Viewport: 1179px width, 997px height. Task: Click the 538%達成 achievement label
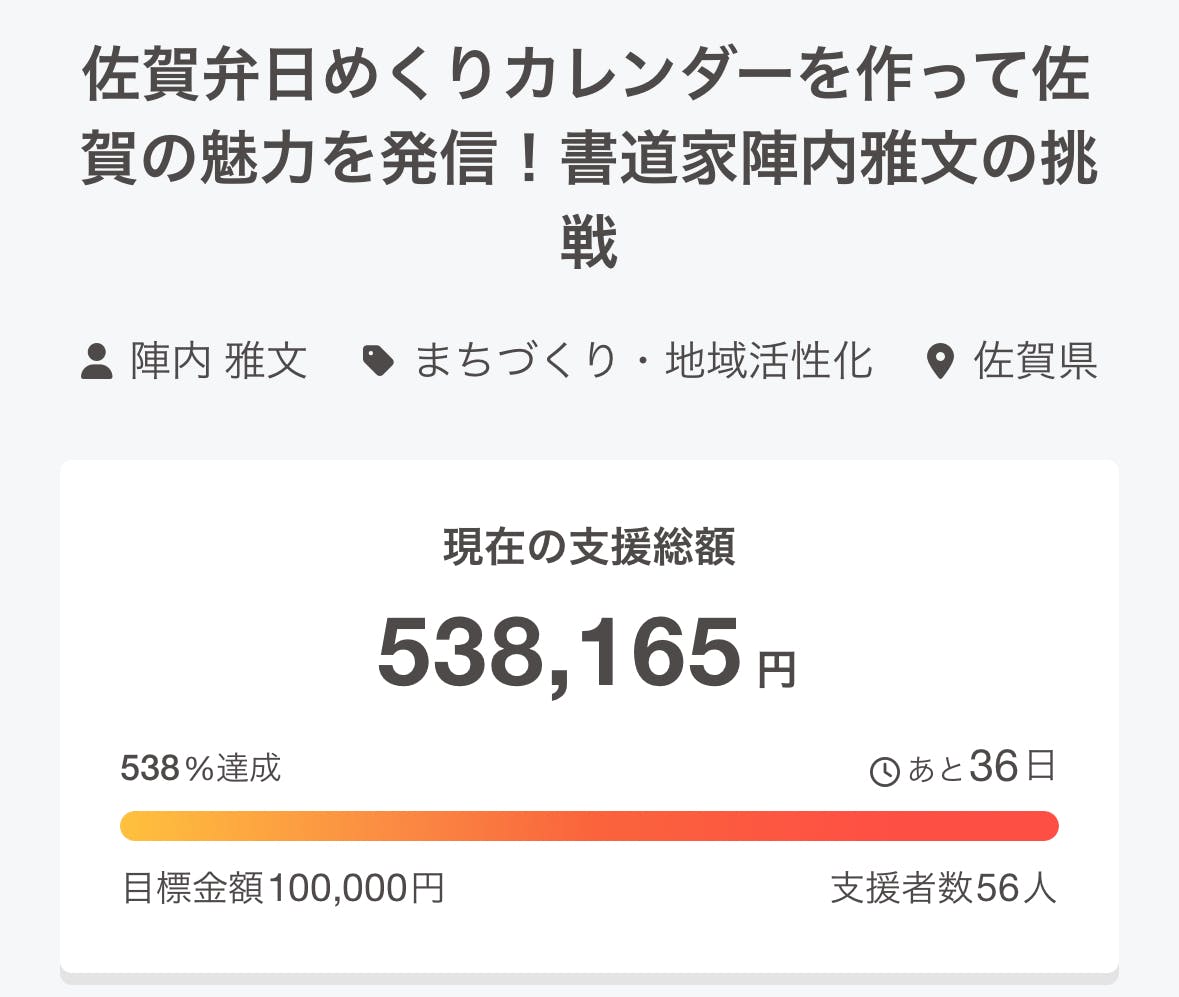click(201, 769)
